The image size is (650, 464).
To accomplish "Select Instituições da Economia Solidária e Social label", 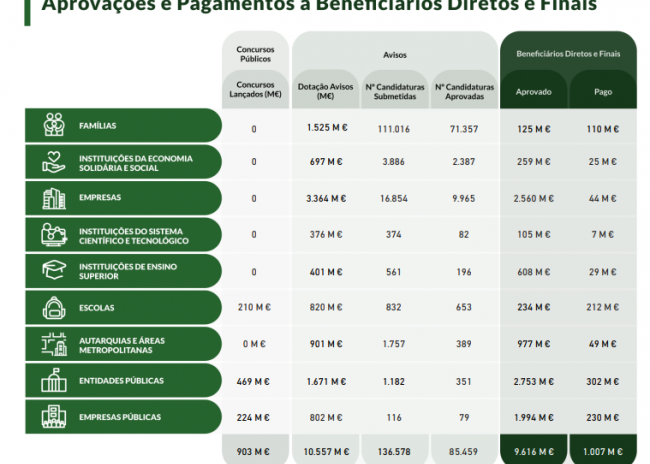I will [x=136, y=163].
